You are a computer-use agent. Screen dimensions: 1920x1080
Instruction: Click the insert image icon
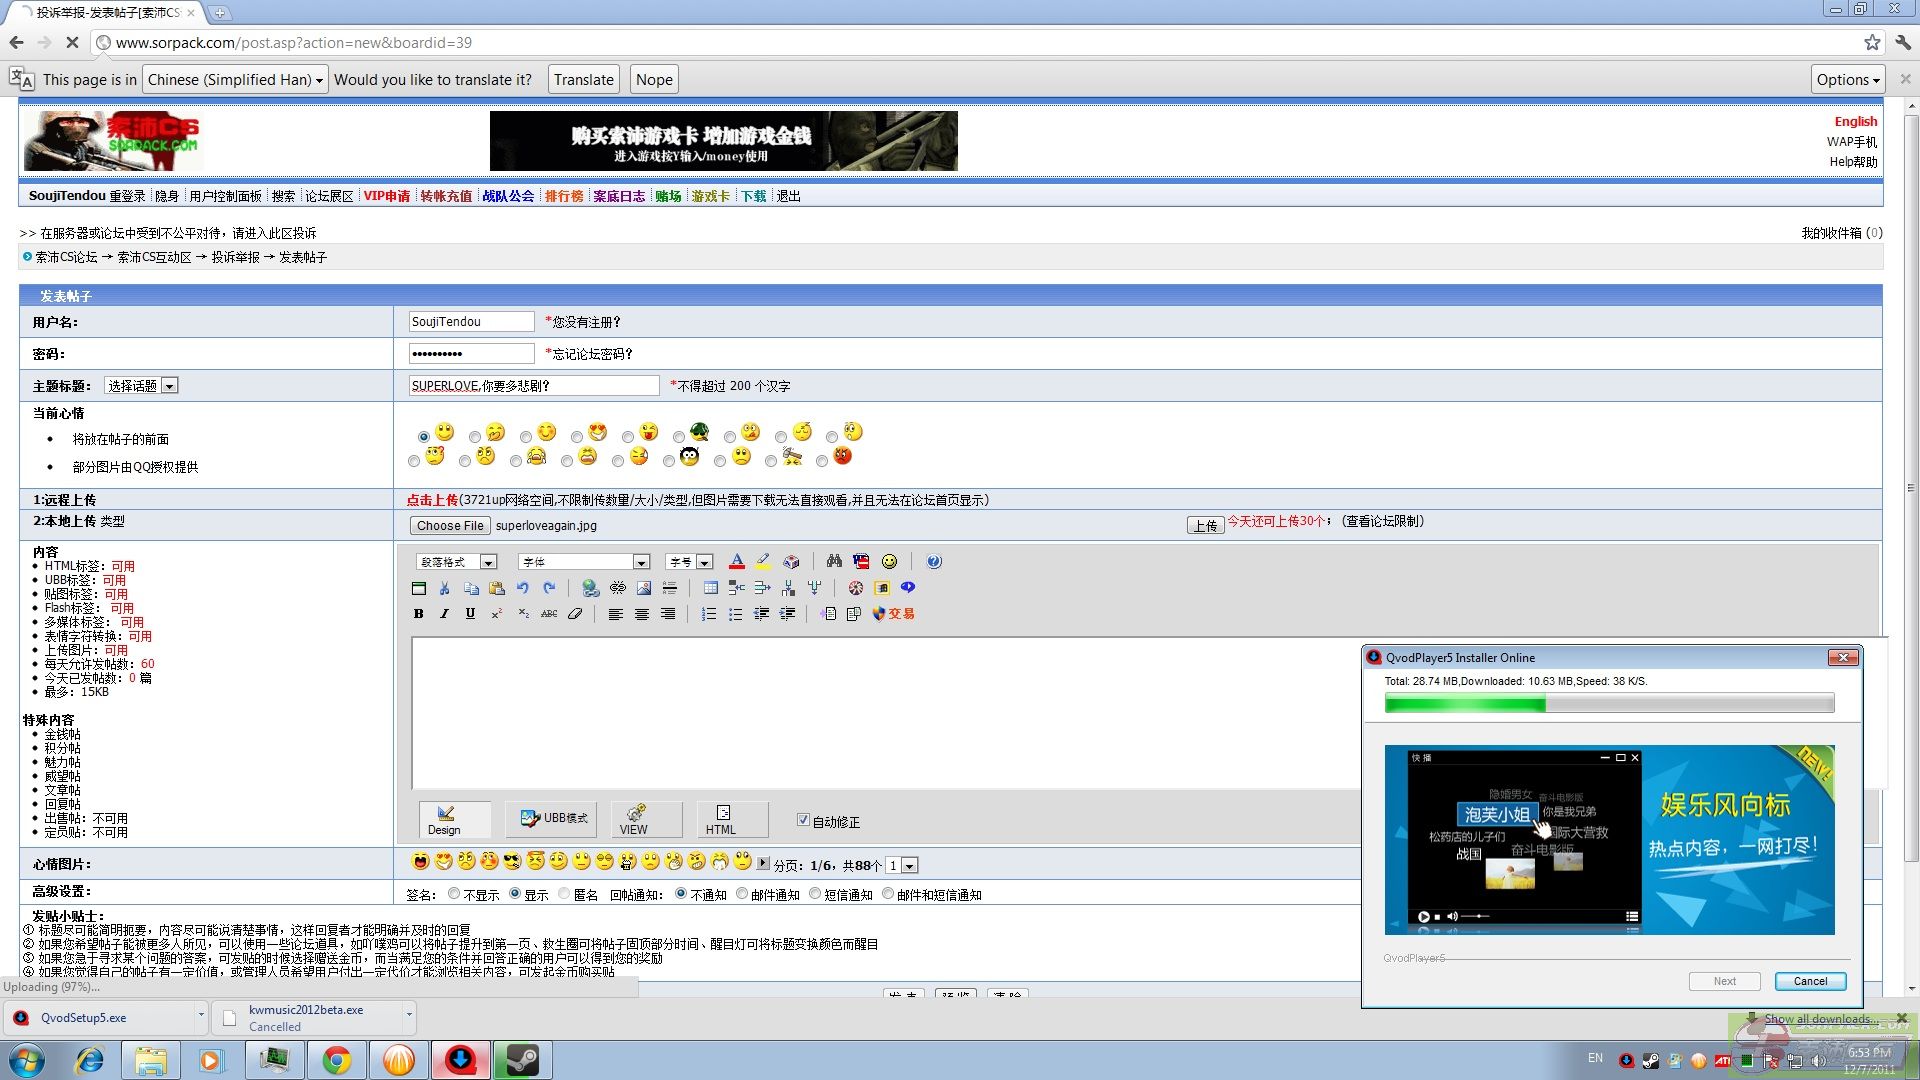point(644,588)
